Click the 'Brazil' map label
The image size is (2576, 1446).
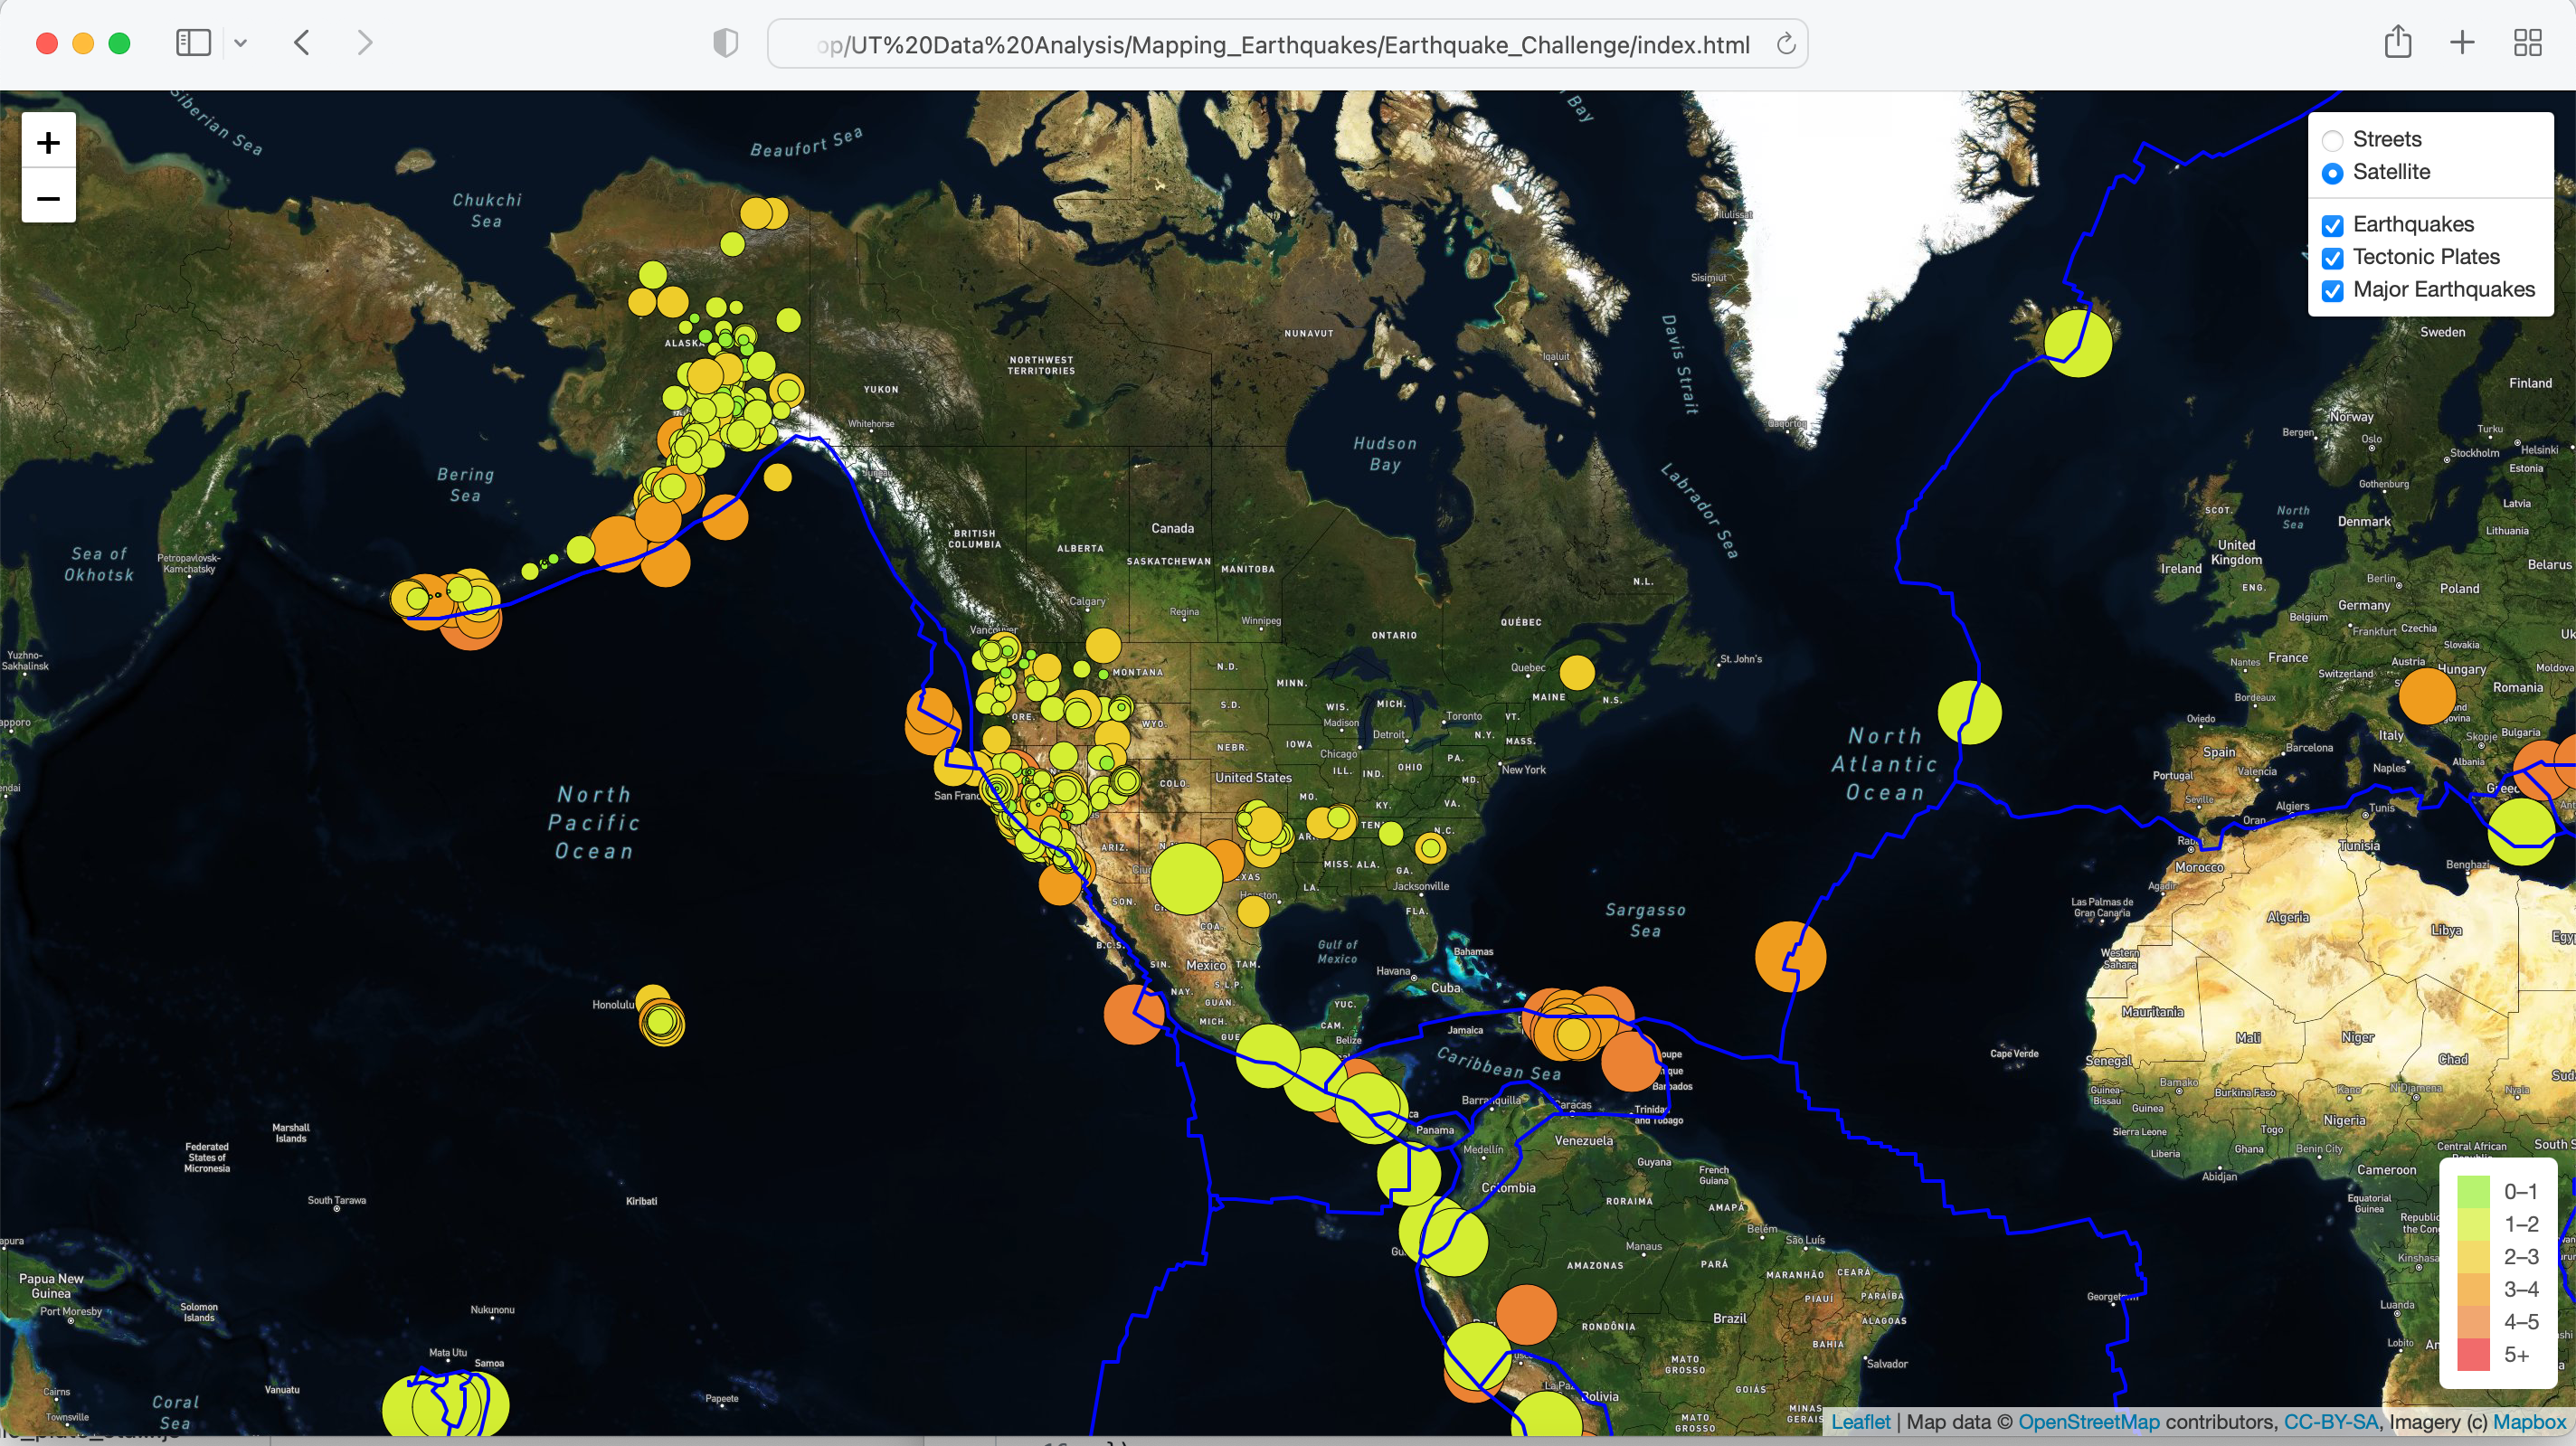(1729, 1318)
